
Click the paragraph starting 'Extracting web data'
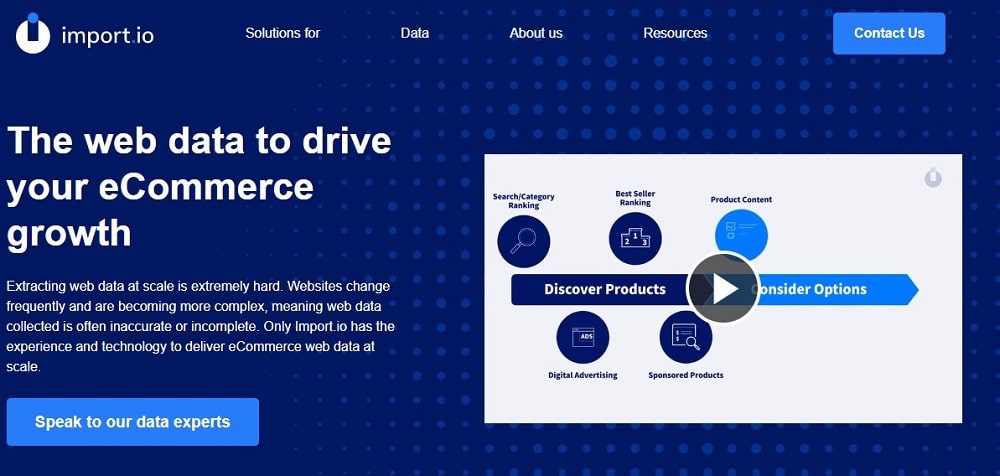tap(200, 327)
